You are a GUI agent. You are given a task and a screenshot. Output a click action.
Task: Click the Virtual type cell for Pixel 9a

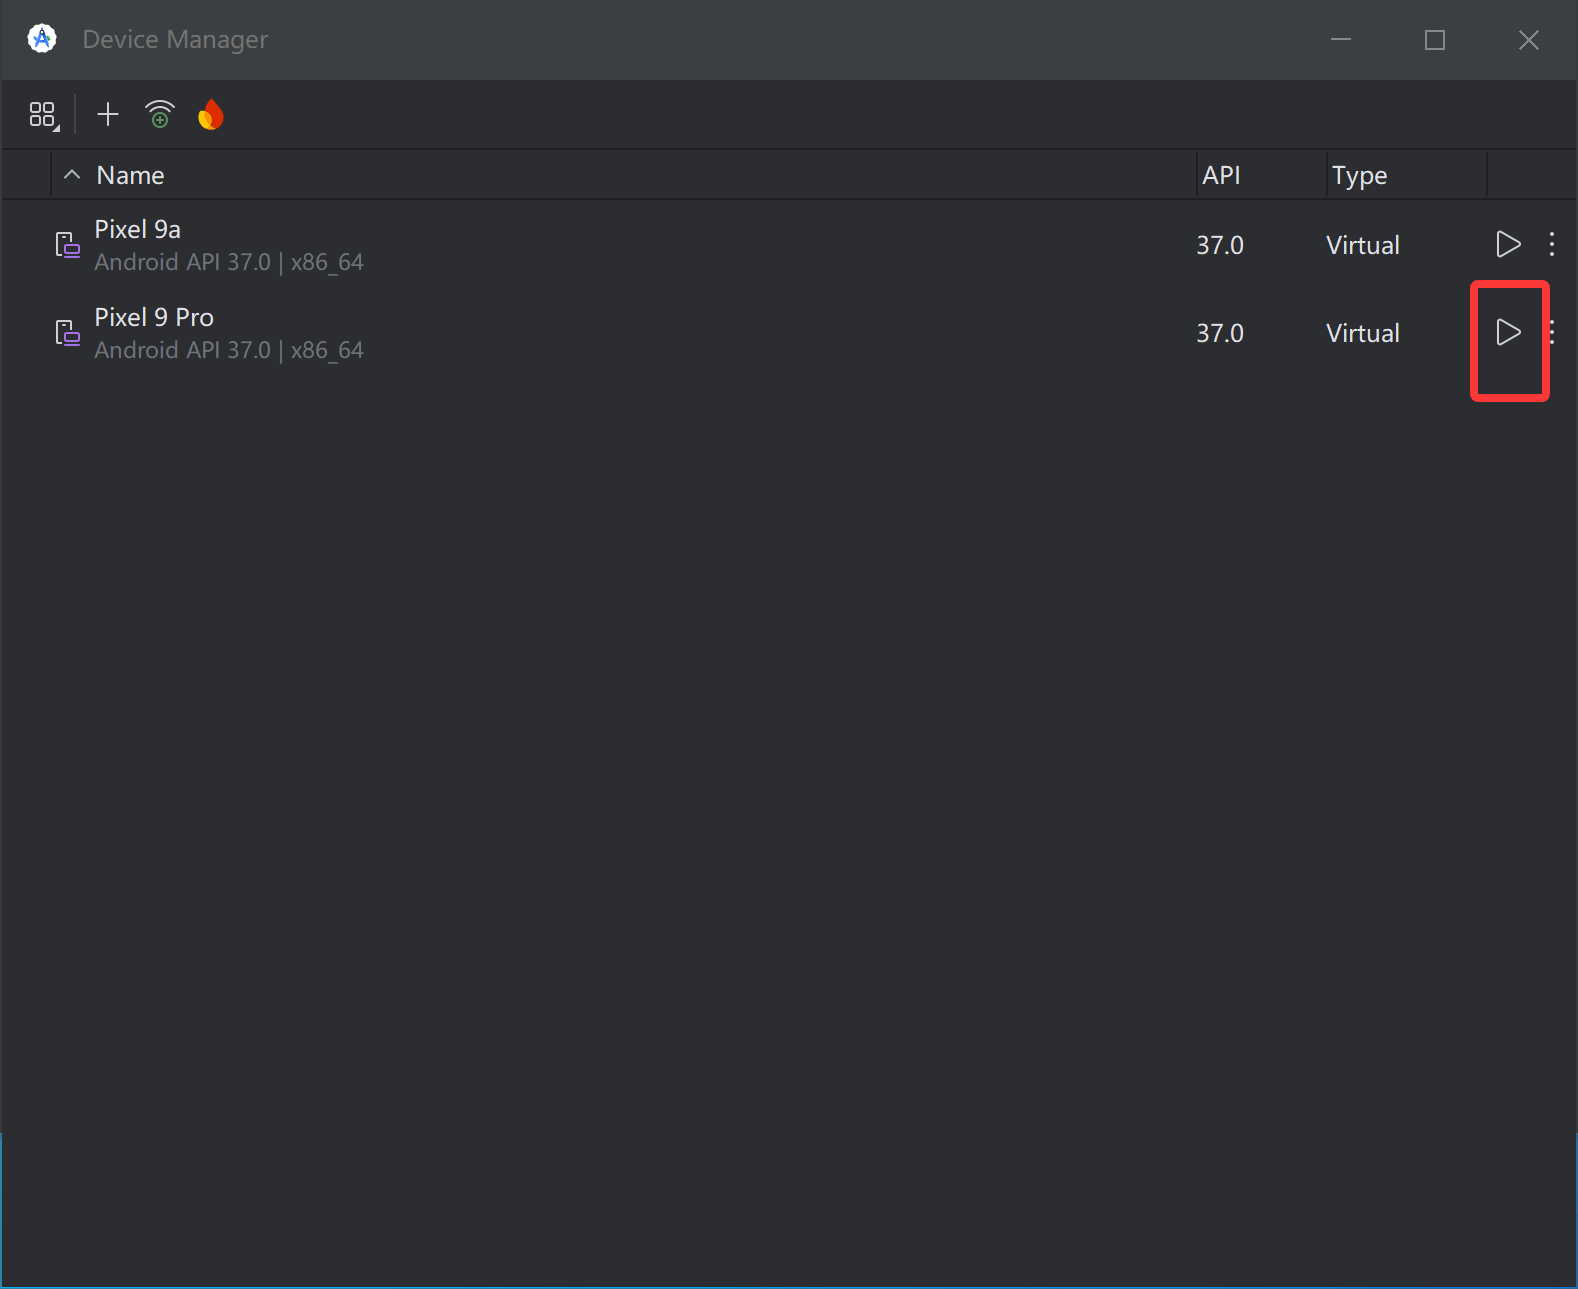click(1363, 245)
